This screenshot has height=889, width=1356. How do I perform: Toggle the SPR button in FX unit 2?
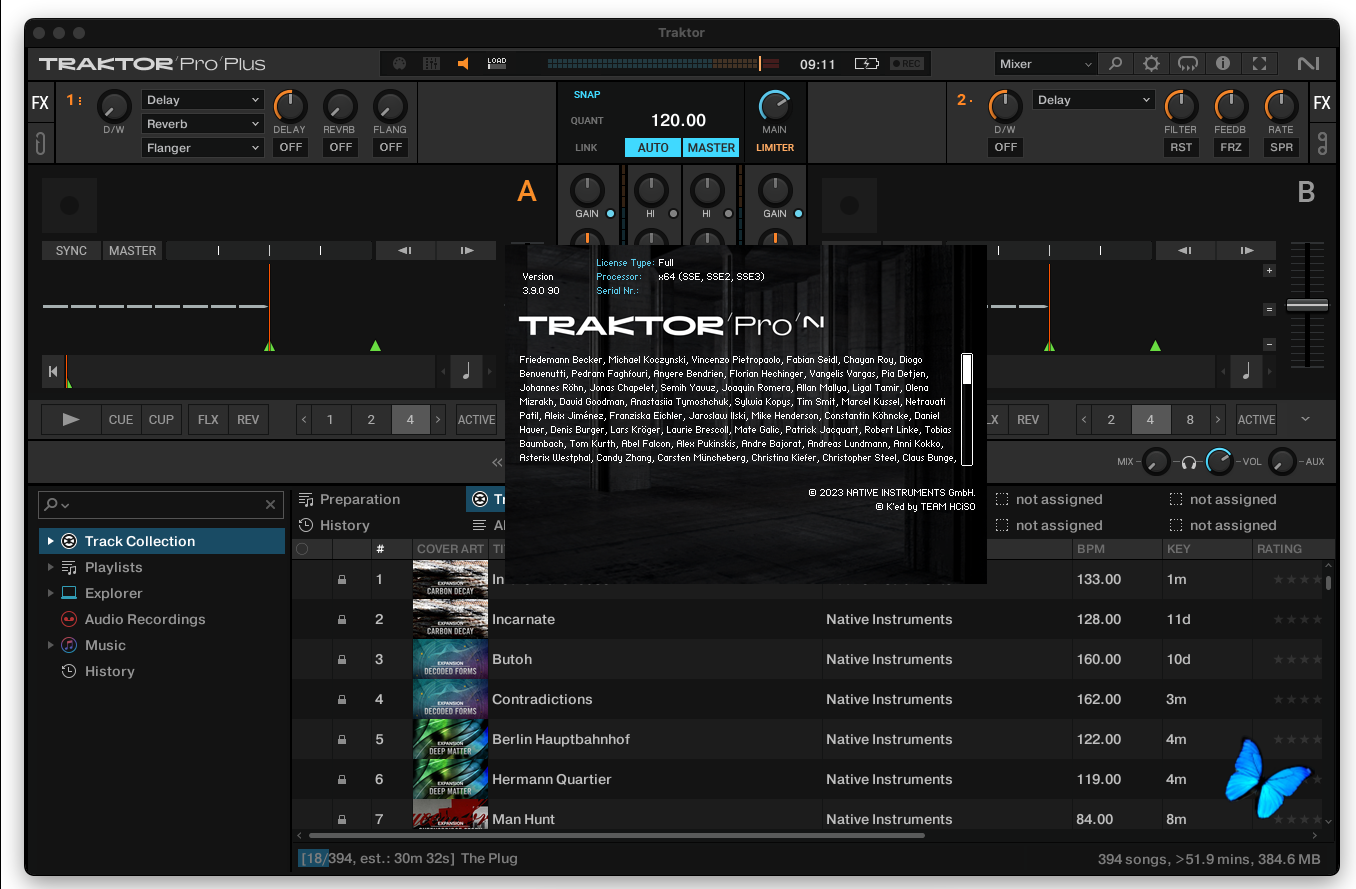coord(1281,147)
